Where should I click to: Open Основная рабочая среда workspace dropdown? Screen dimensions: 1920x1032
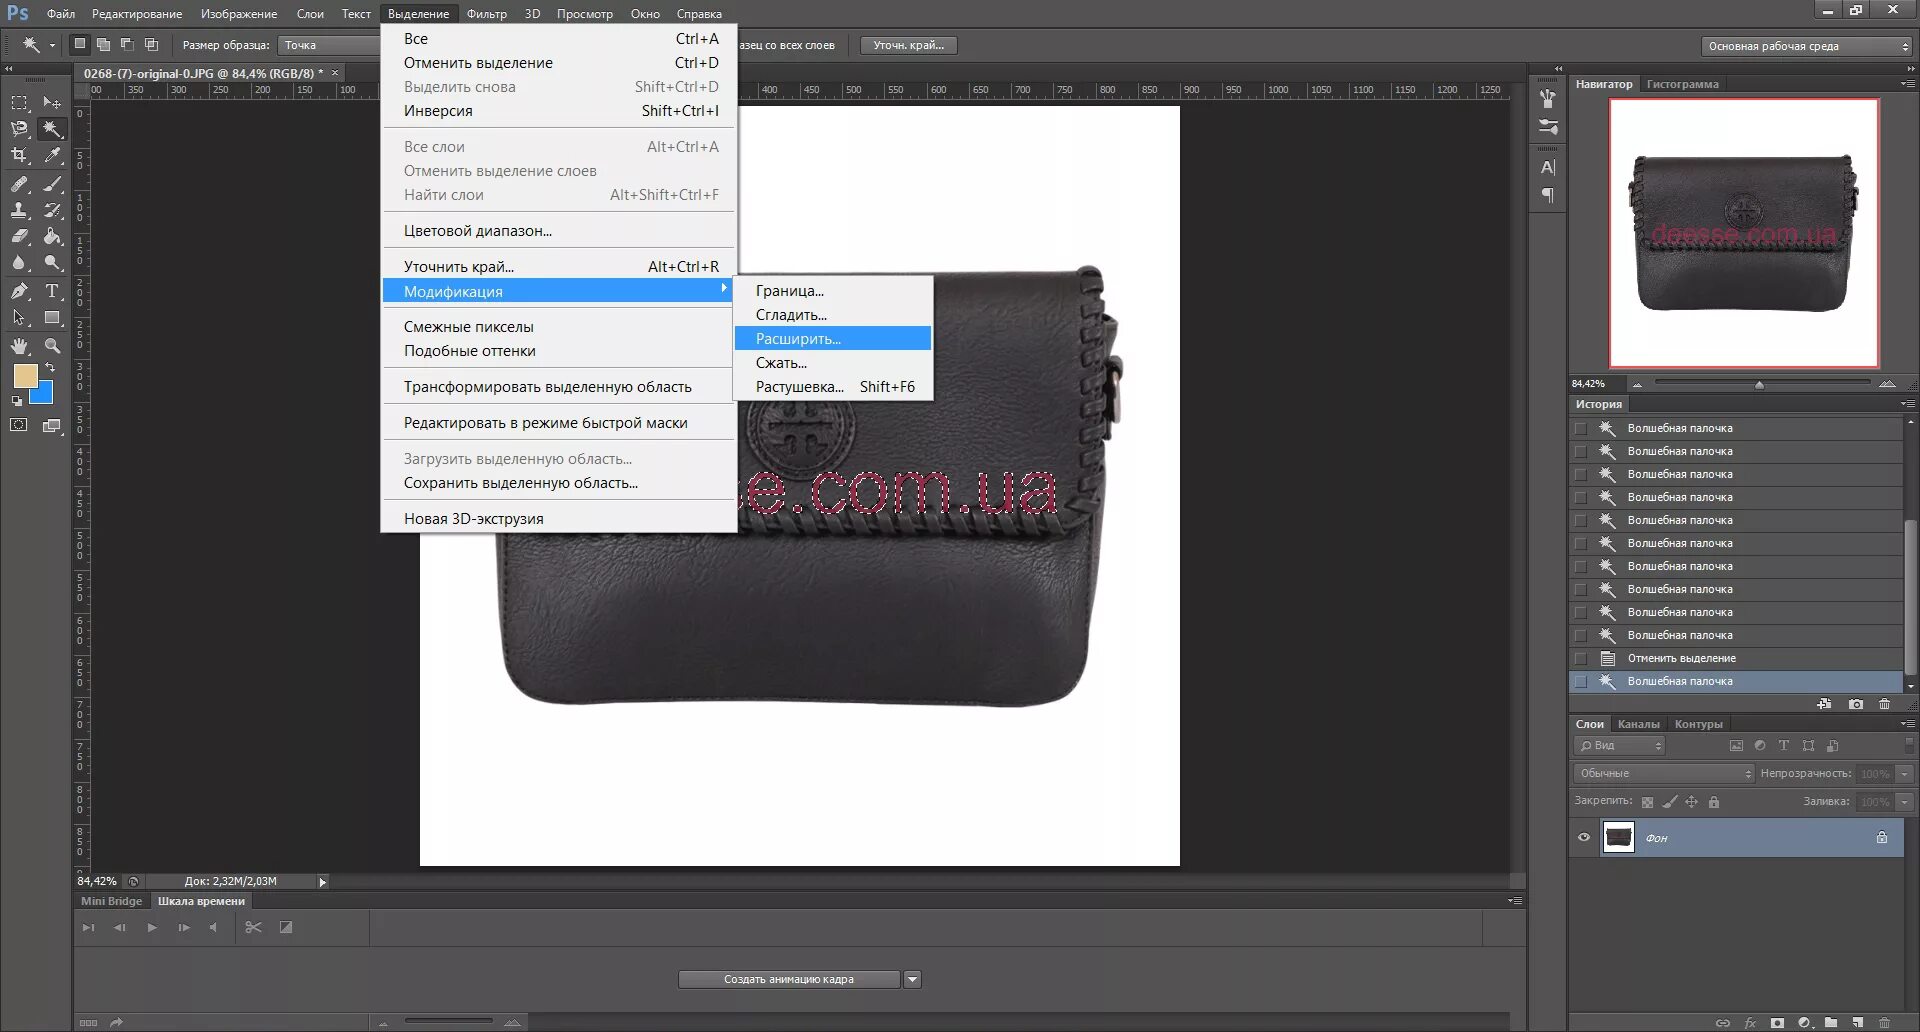[x=1806, y=46]
